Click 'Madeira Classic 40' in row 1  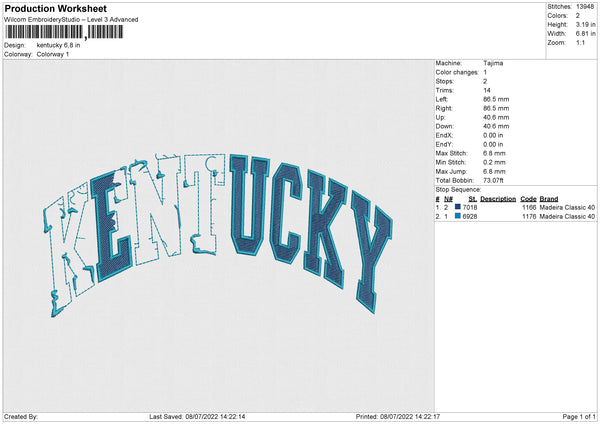coord(567,207)
